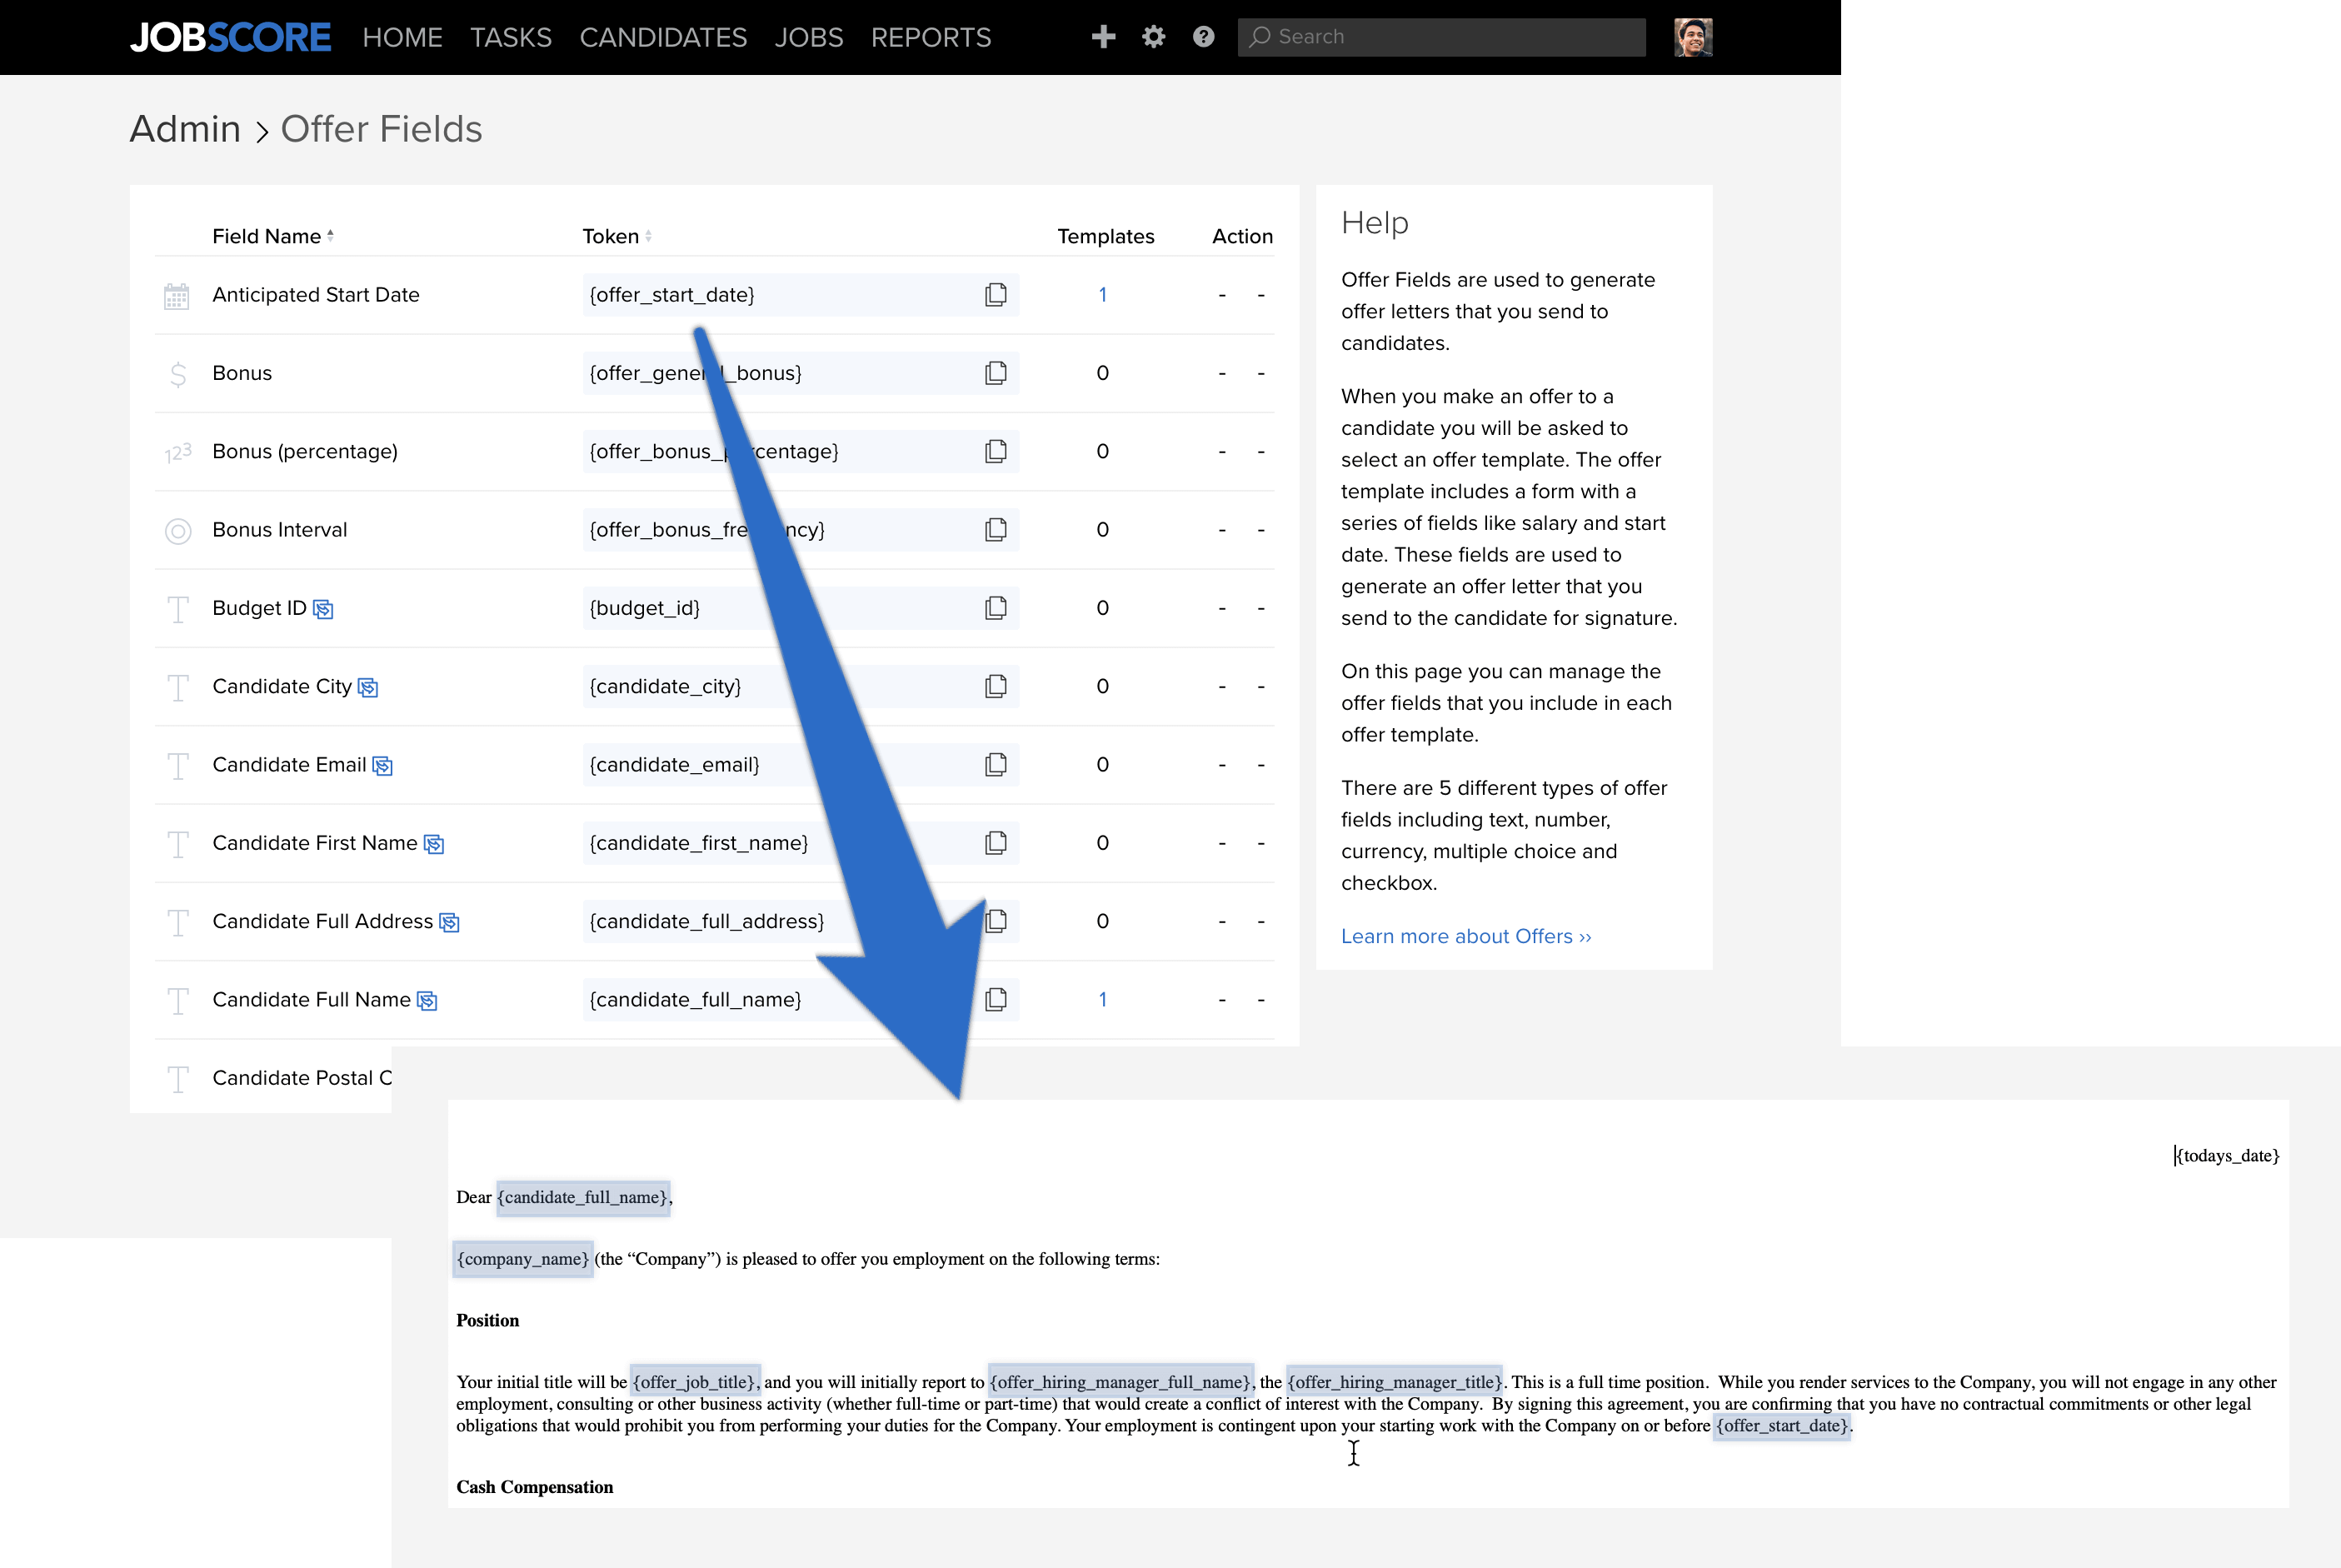Click the Candidate City system field icon

click(x=368, y=687)
